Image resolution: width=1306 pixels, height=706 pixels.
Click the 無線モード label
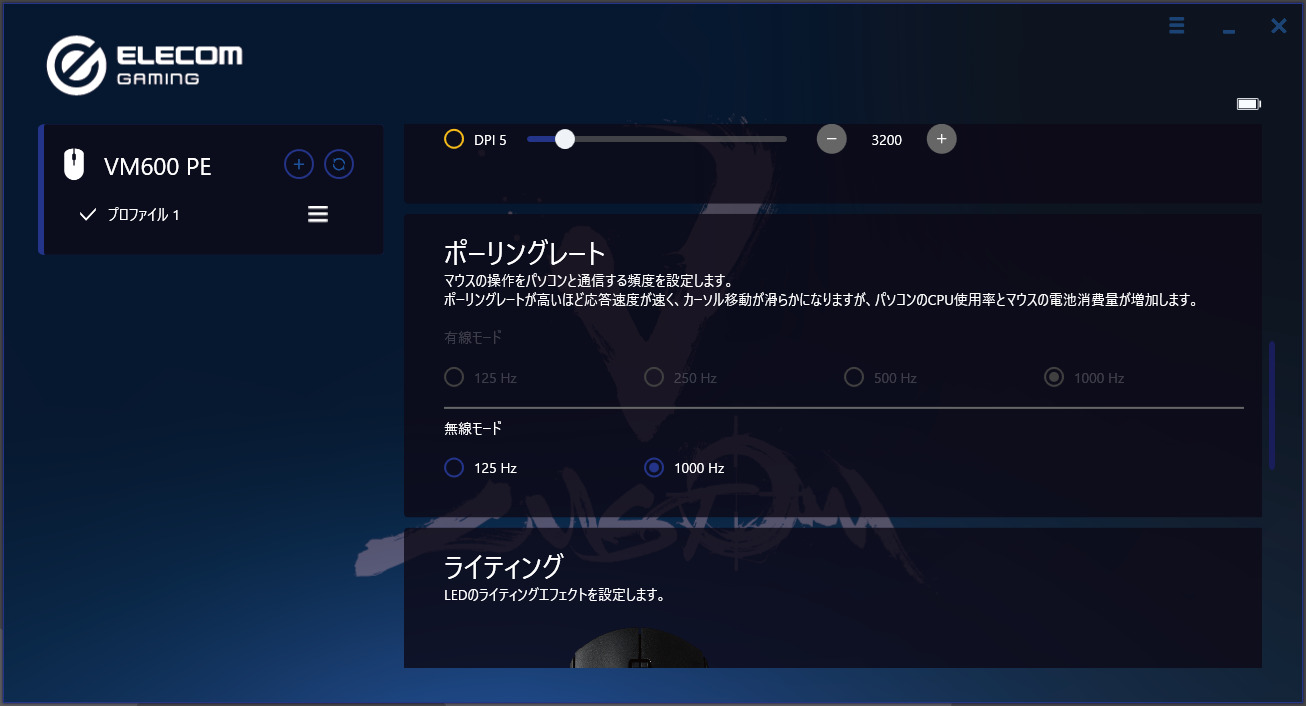[473, 428]
